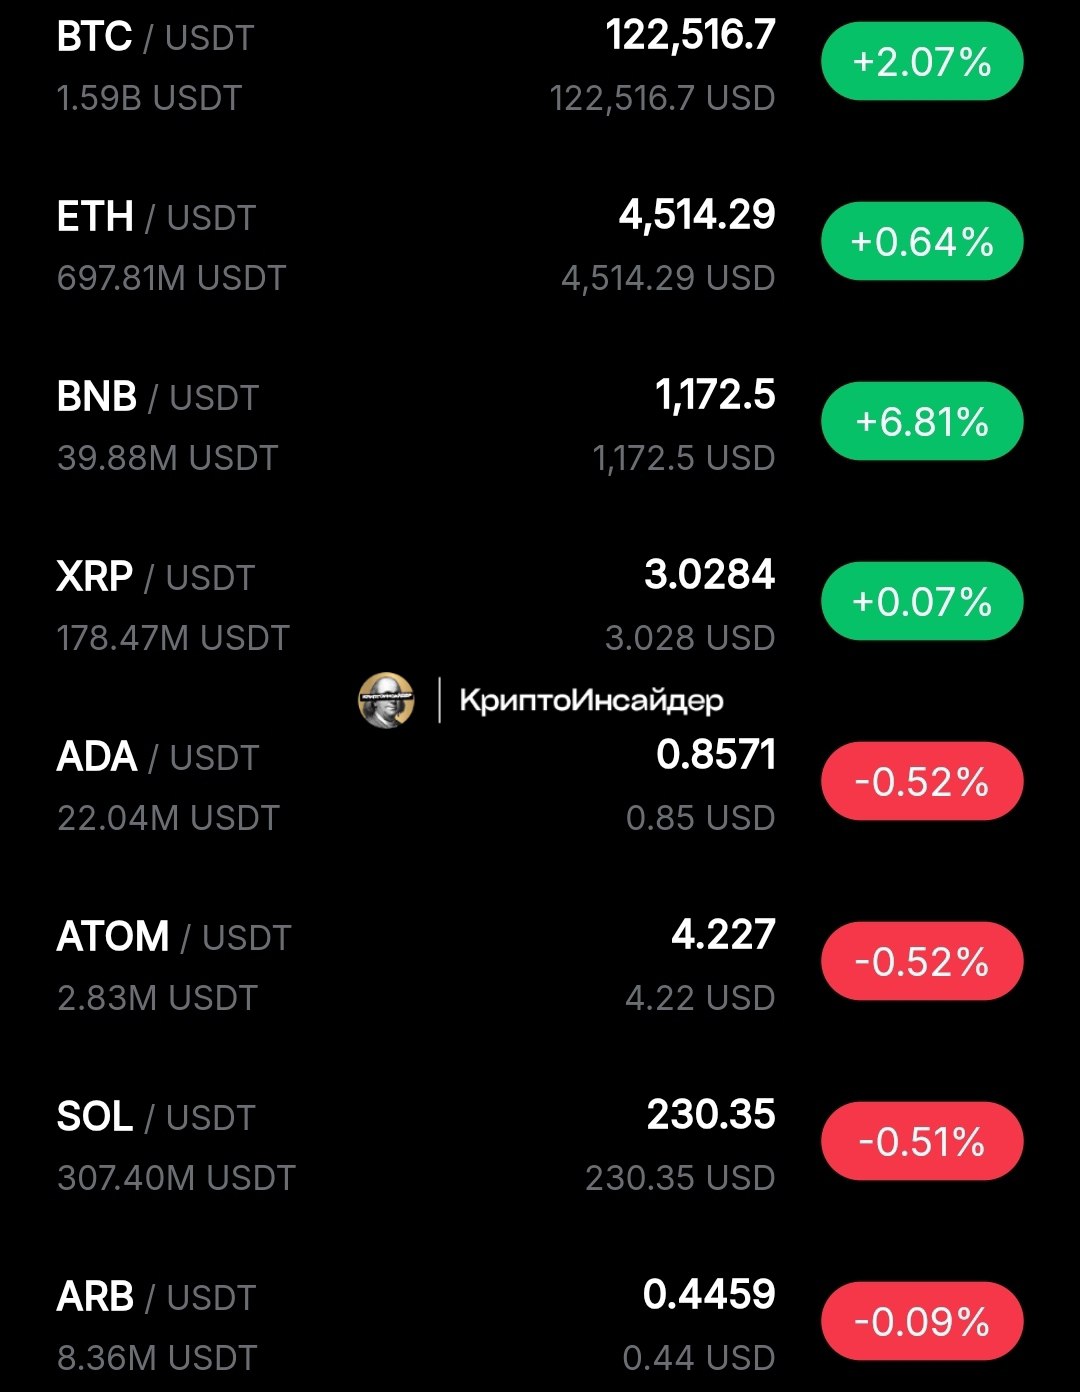Tap the red ADA -0.52% badge
The image size is (1080, 1392).
922,782
